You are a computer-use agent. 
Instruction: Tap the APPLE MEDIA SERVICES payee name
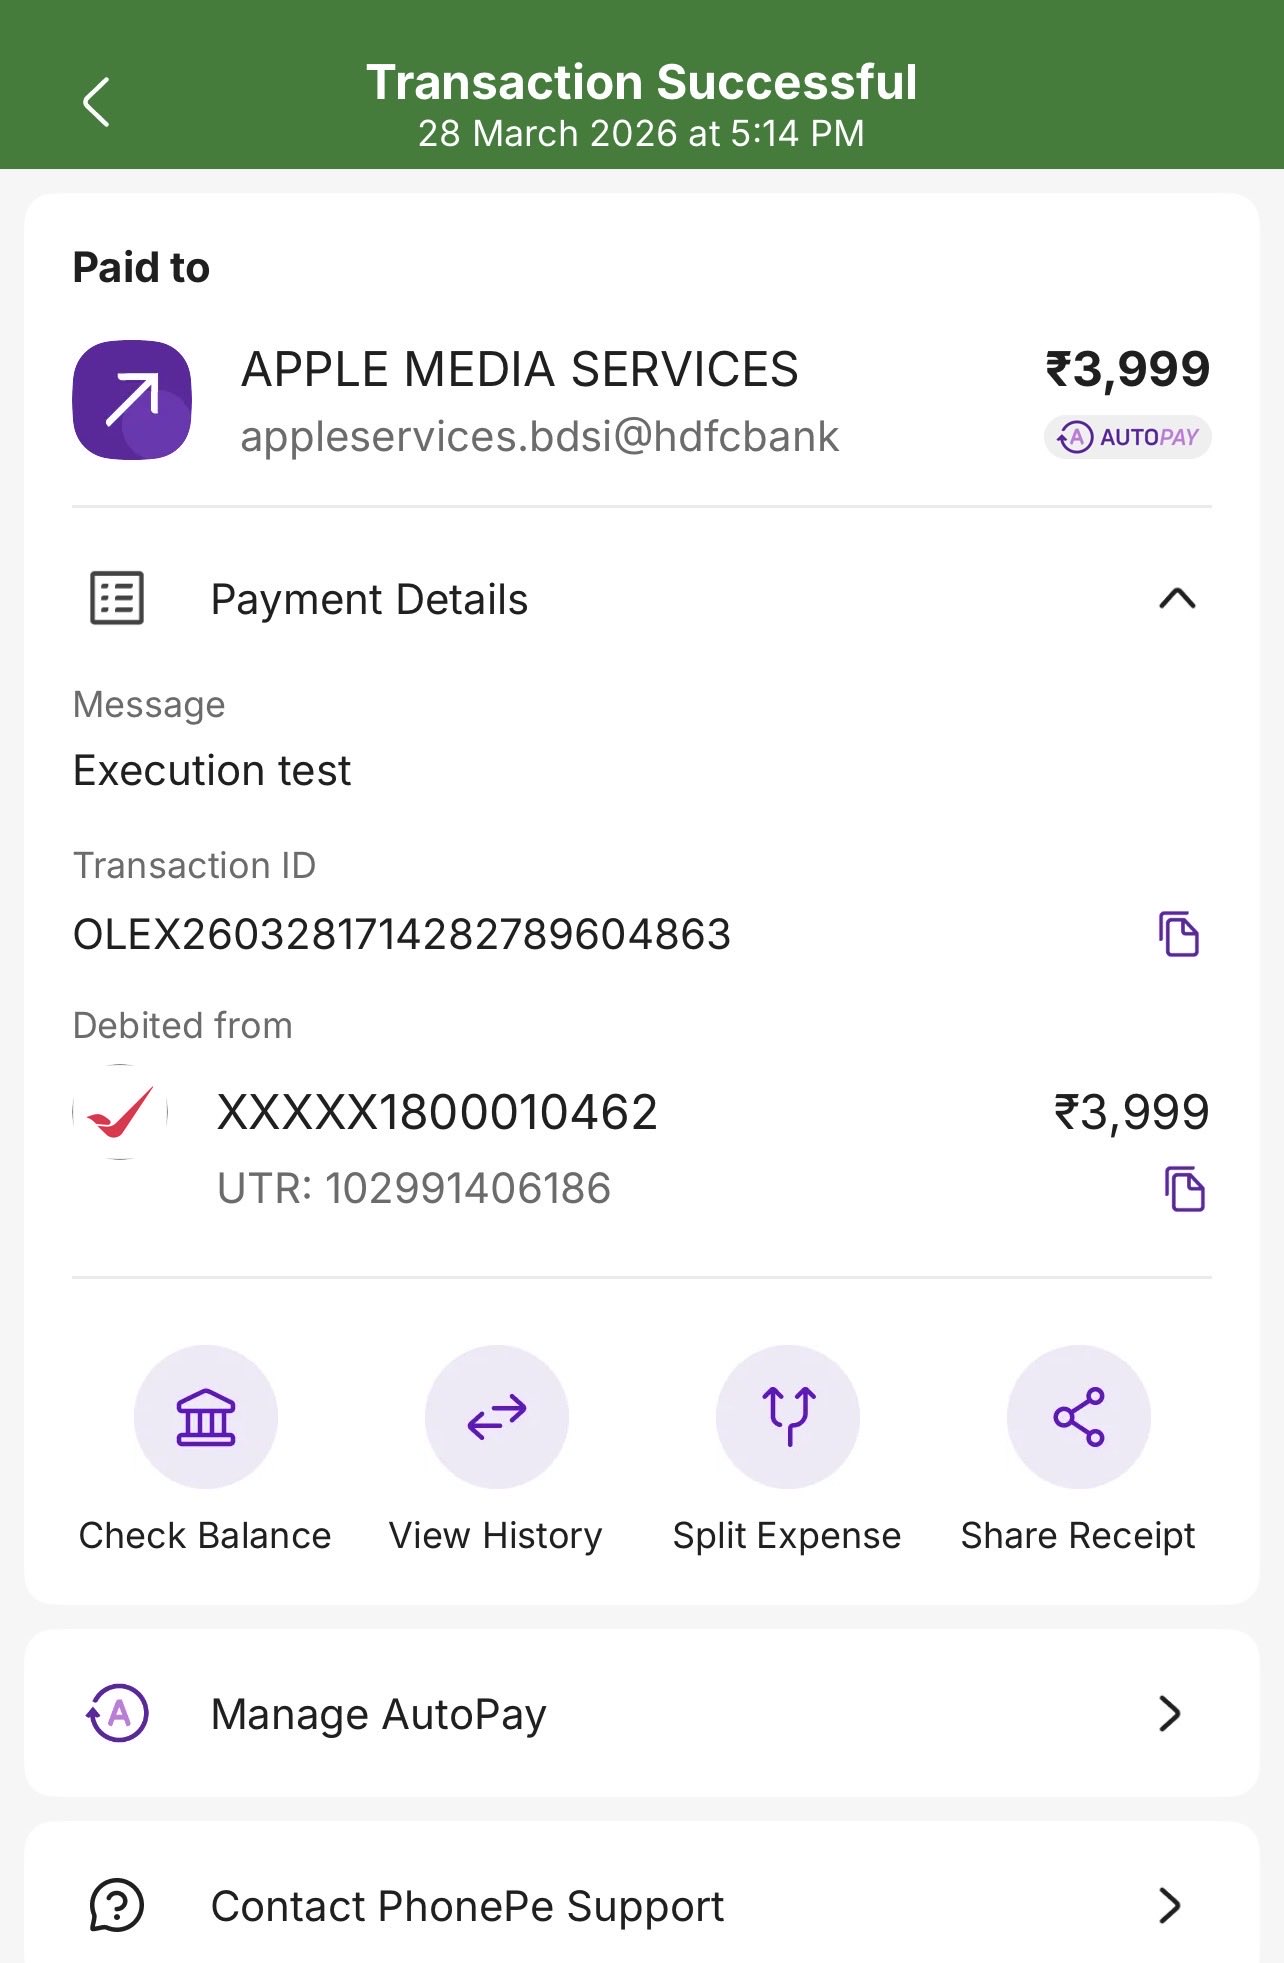(x=520, y=369)
